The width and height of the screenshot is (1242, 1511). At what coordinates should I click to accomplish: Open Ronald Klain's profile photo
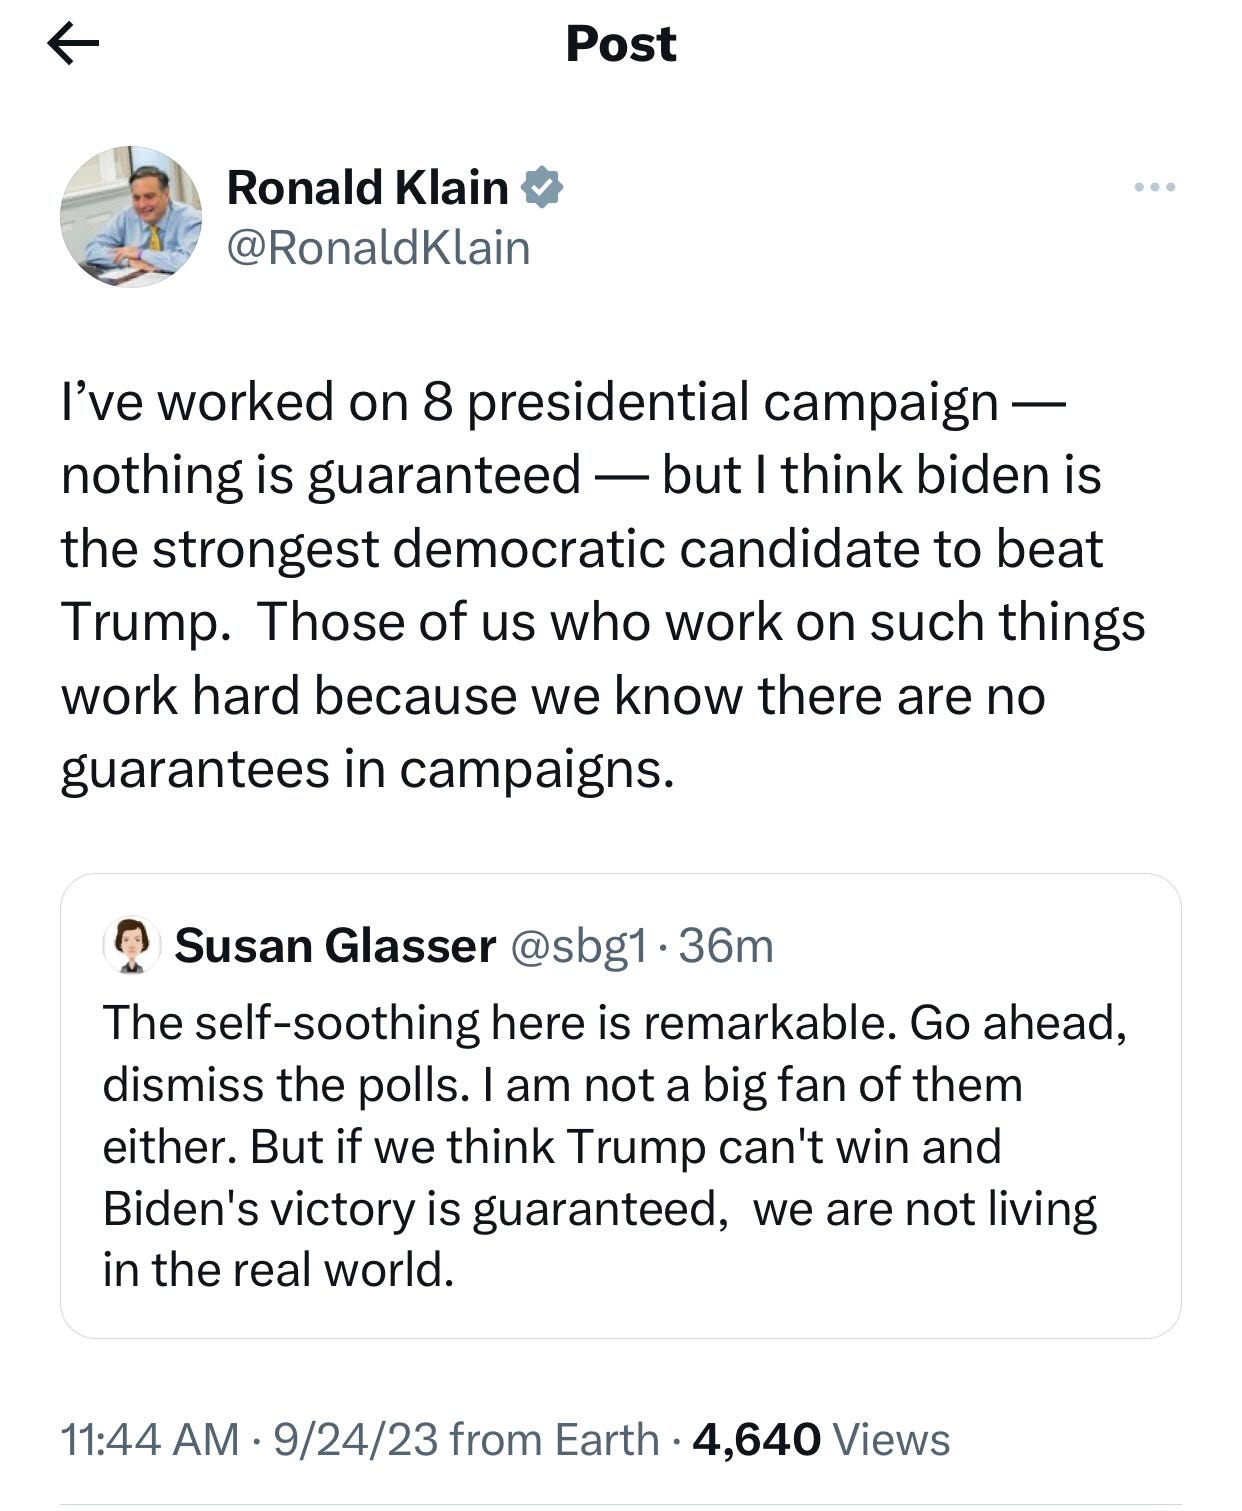(x=131, y=216)
